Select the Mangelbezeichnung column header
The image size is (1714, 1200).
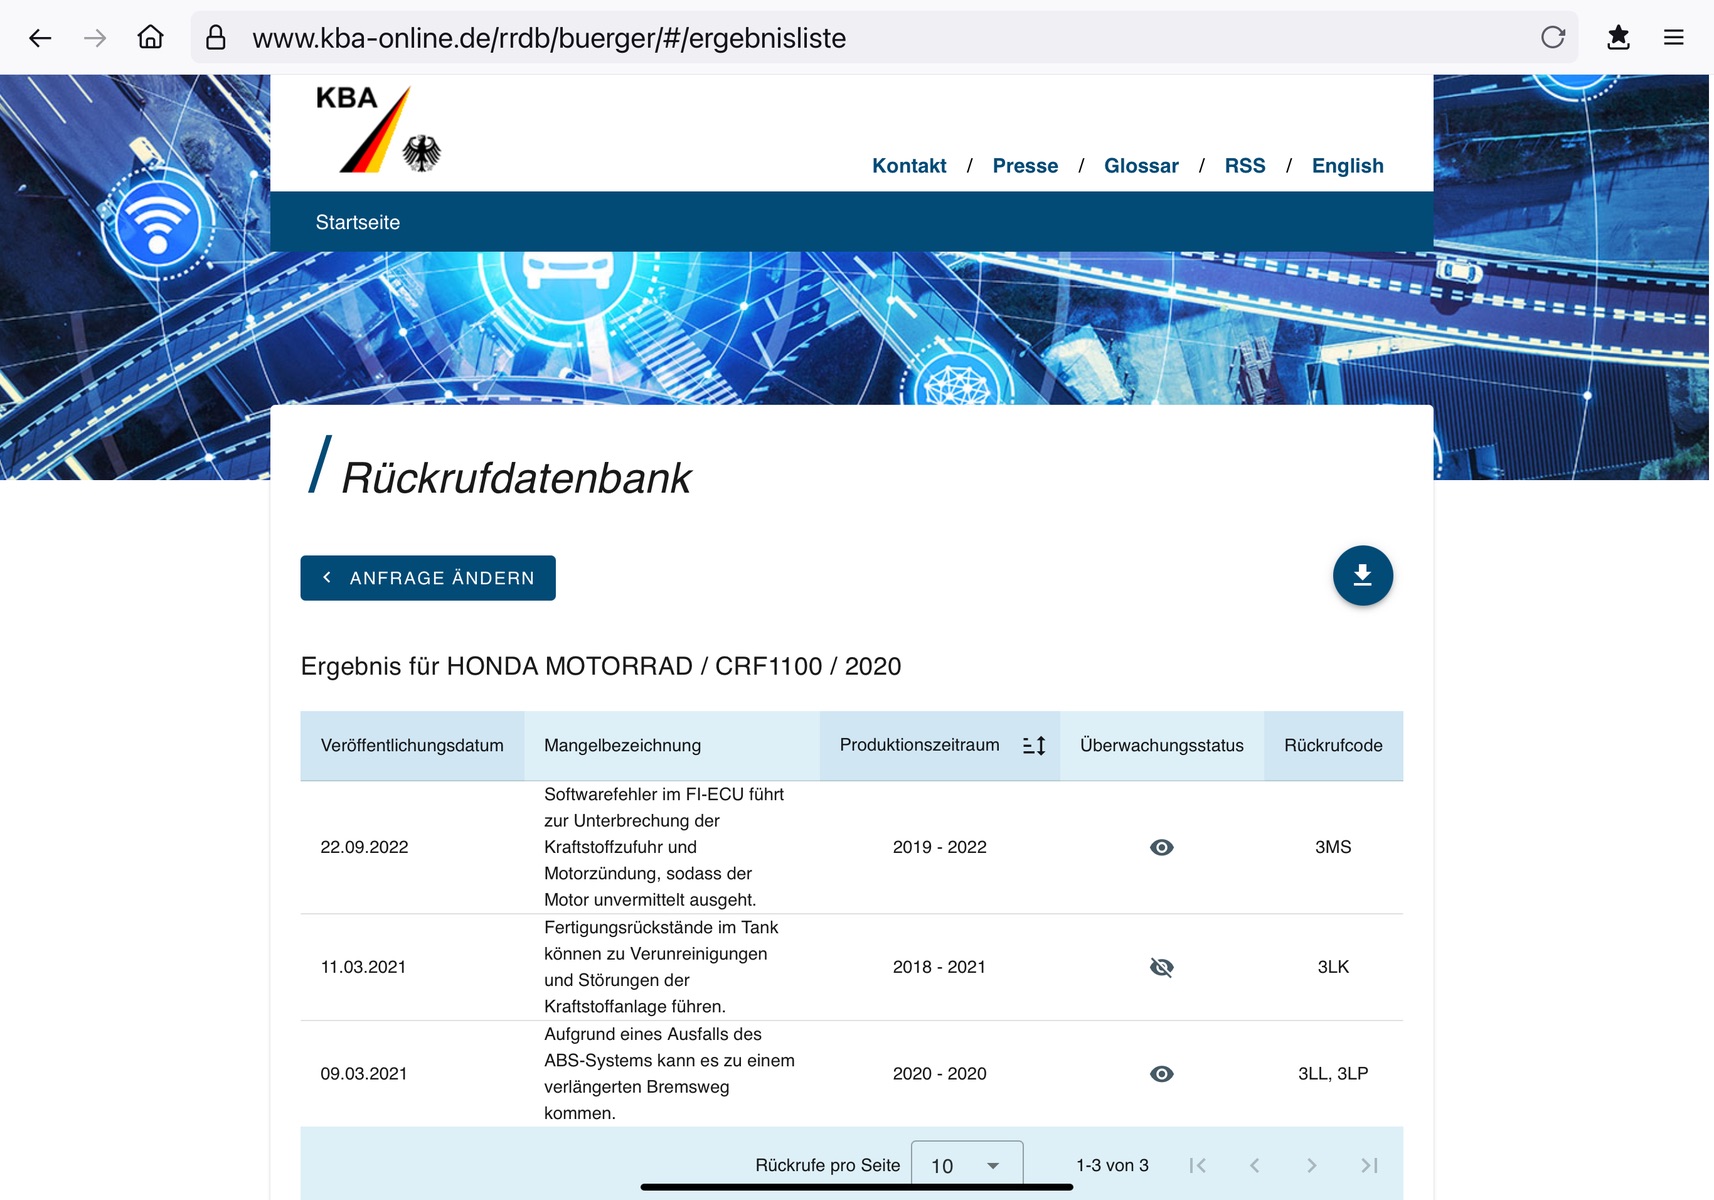[x=622, y=746]
